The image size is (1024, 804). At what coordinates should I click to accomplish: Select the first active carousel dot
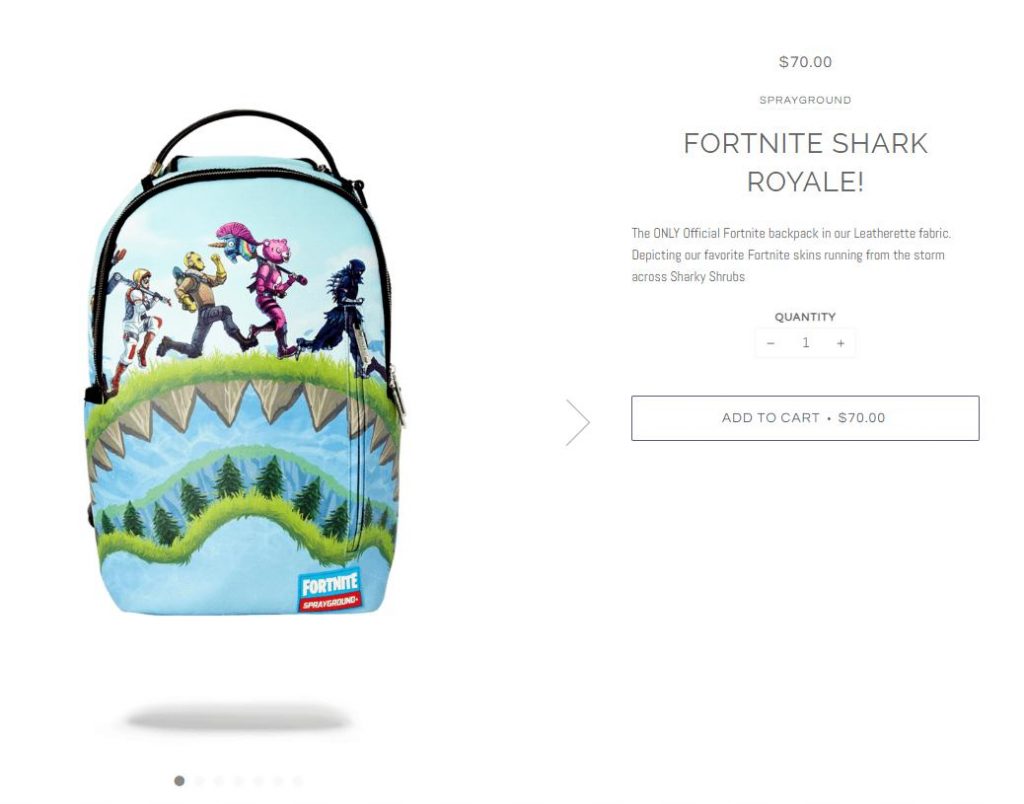[180, 780]
